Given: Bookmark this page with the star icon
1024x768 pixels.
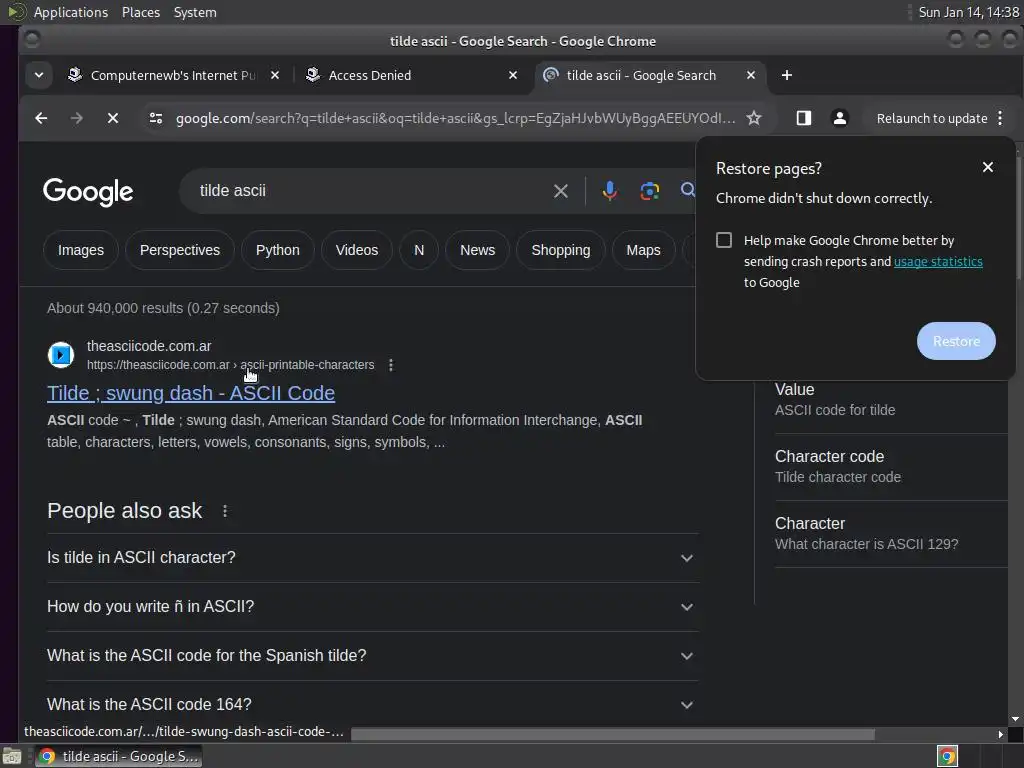Looking at the screenshot, I should click(754, 118).
